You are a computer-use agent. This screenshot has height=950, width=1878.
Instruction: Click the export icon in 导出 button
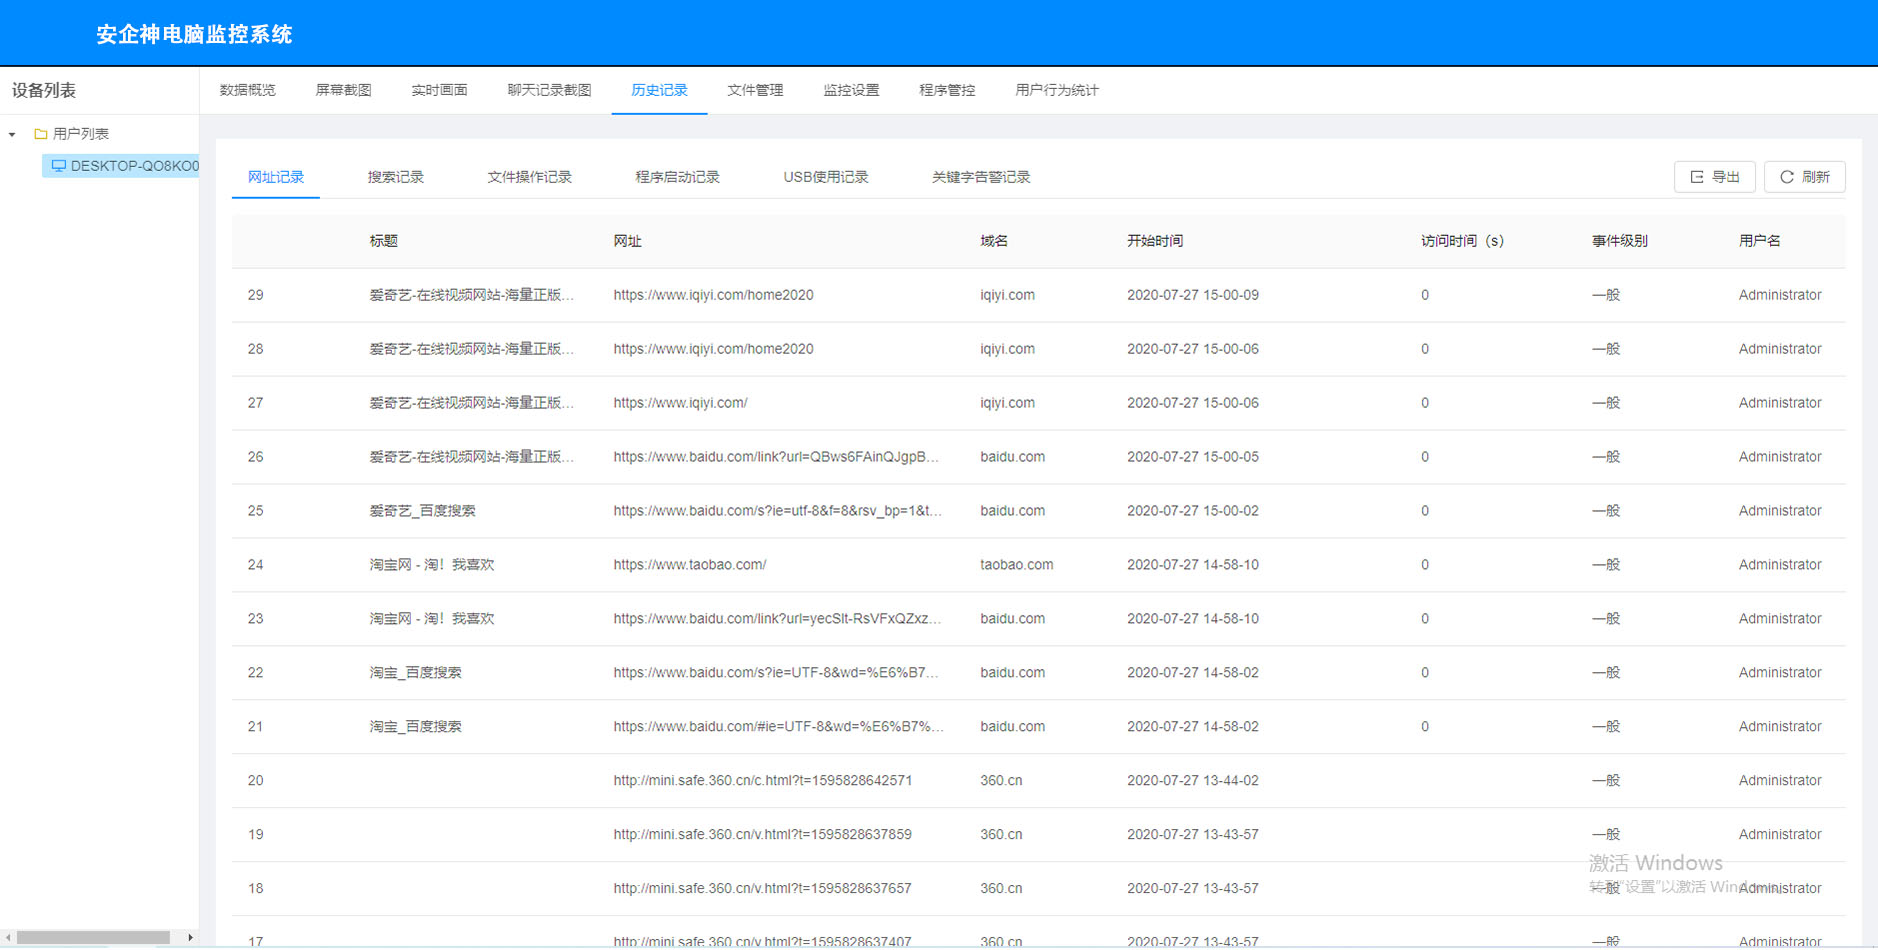tap(1696, 177)
